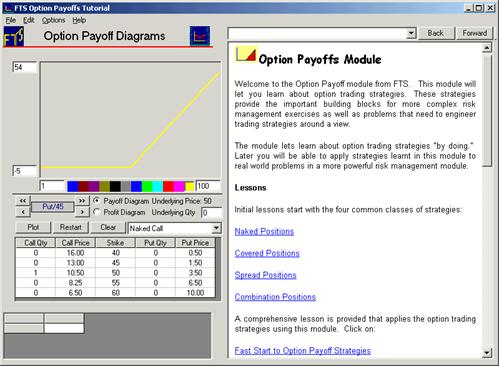Click the double-right arrow (>>) button
499x366 pixels.
click(x=82, y=201)
